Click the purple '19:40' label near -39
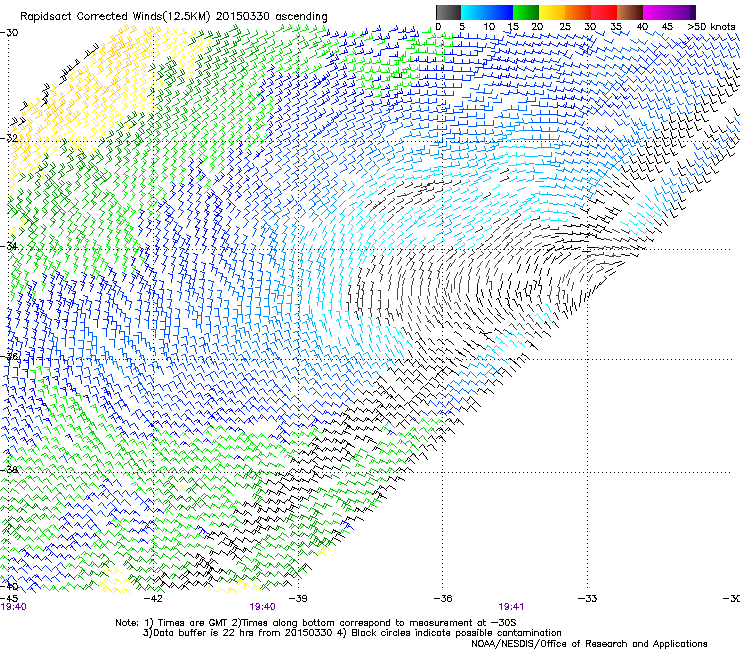Screen dimensions: 740x650 (x=262, y=607)
